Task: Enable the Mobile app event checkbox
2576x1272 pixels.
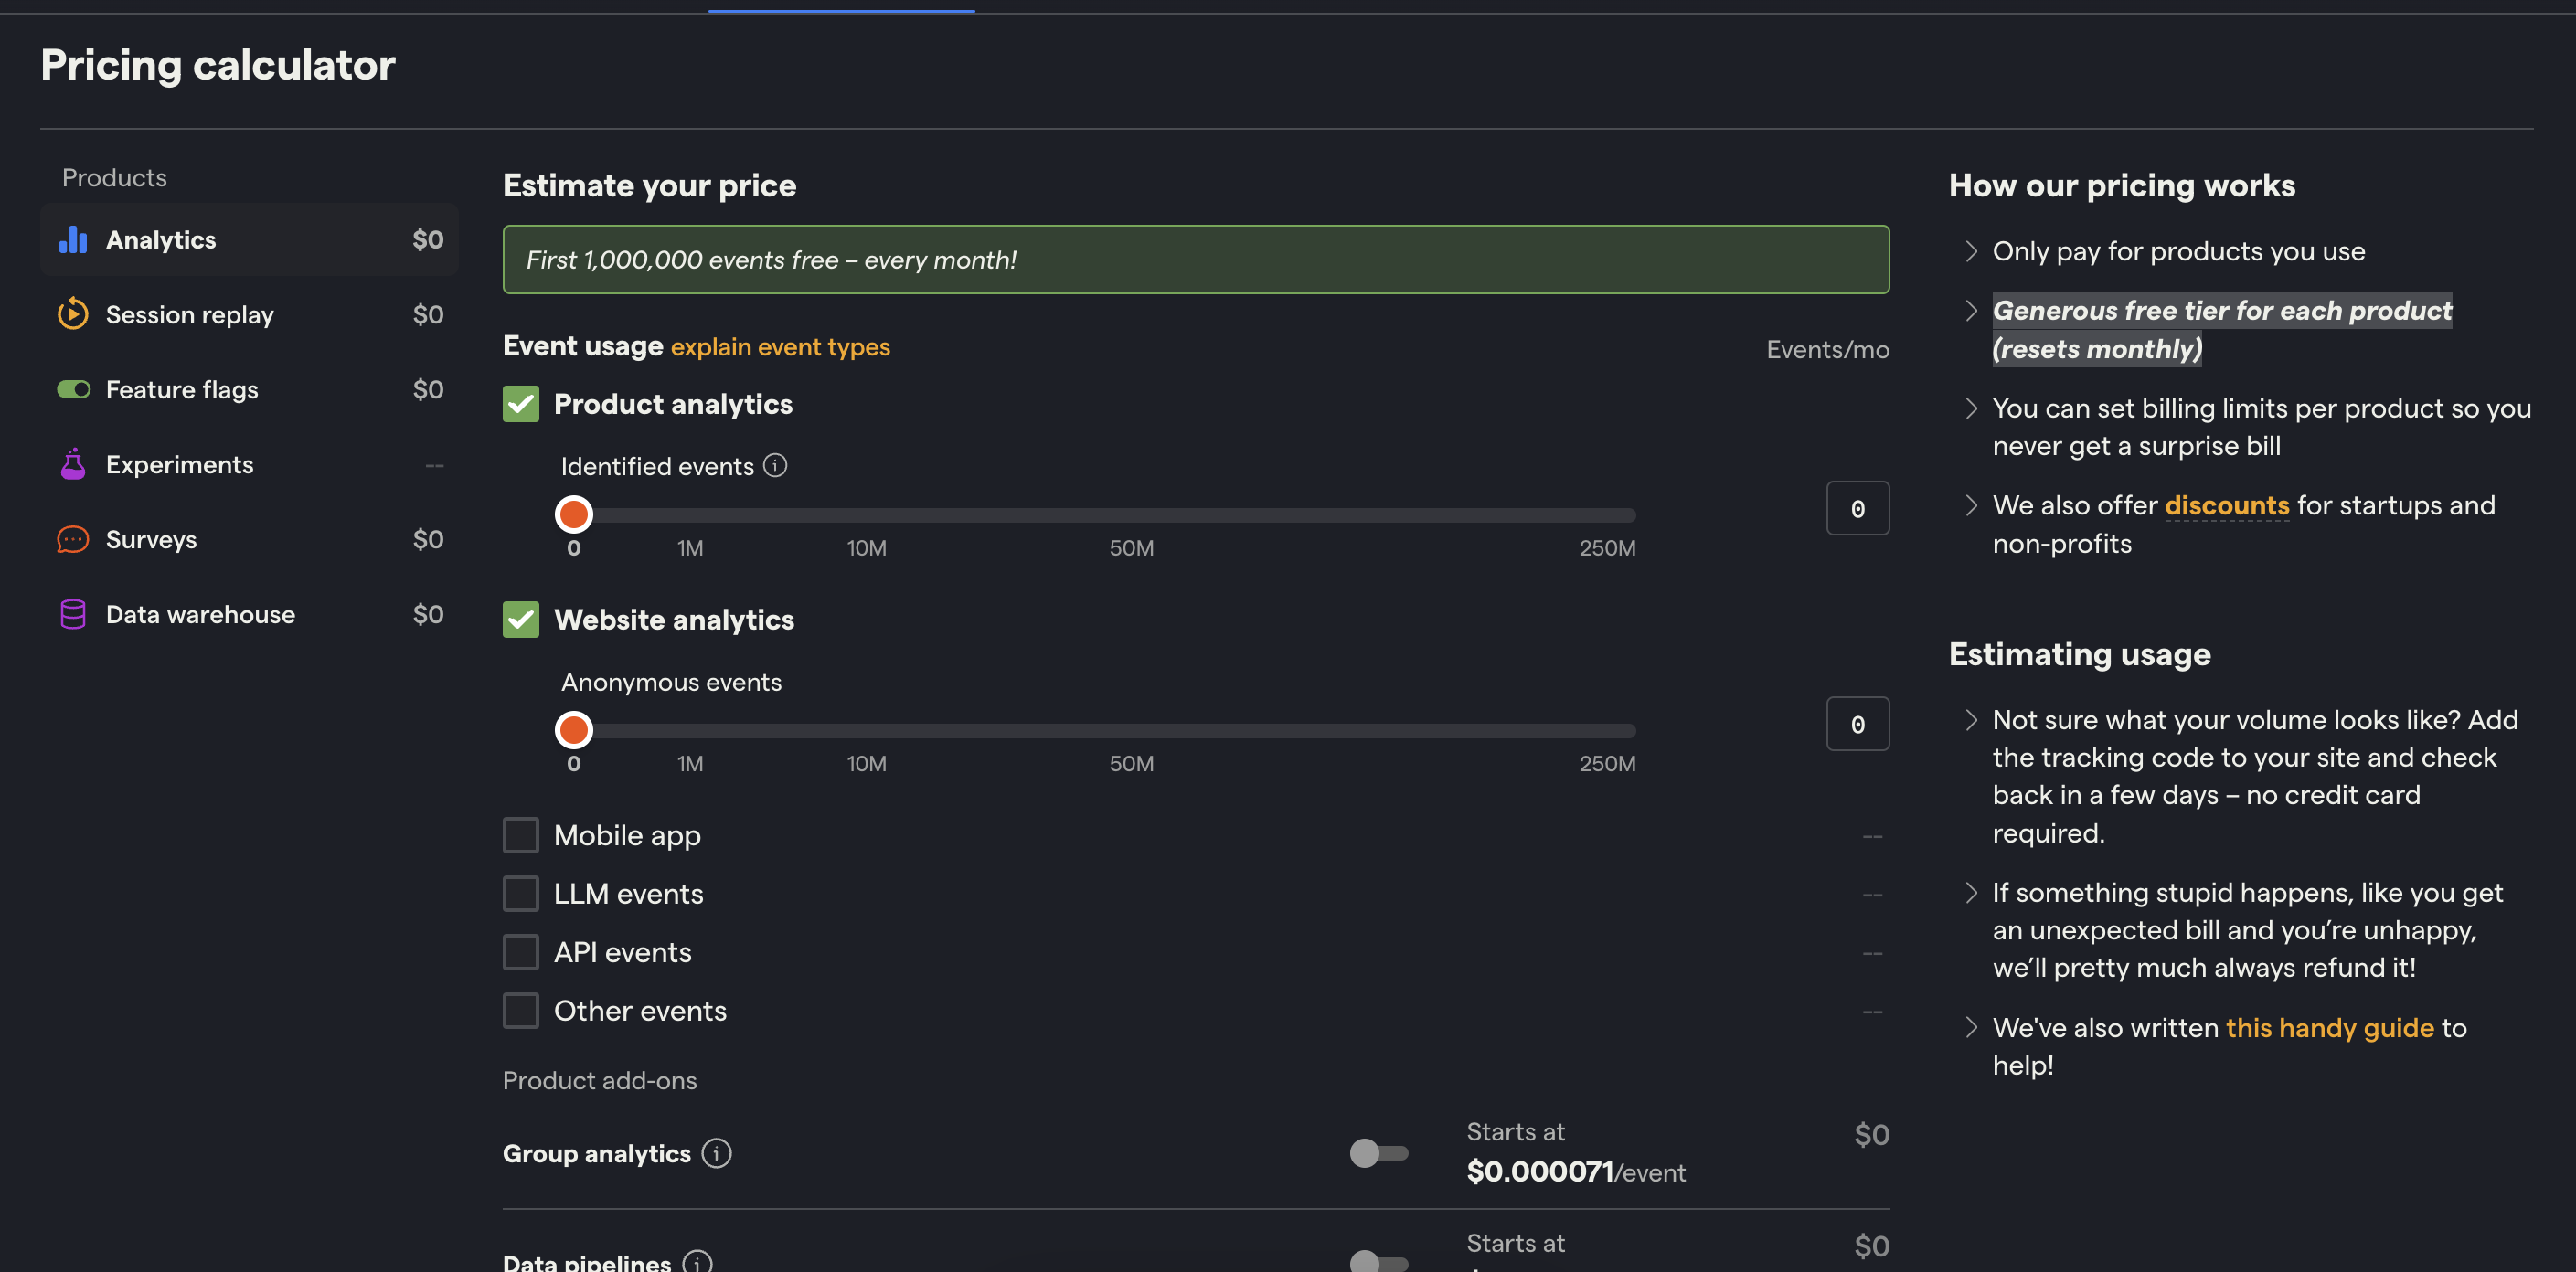Action: (x=521, y=834)
